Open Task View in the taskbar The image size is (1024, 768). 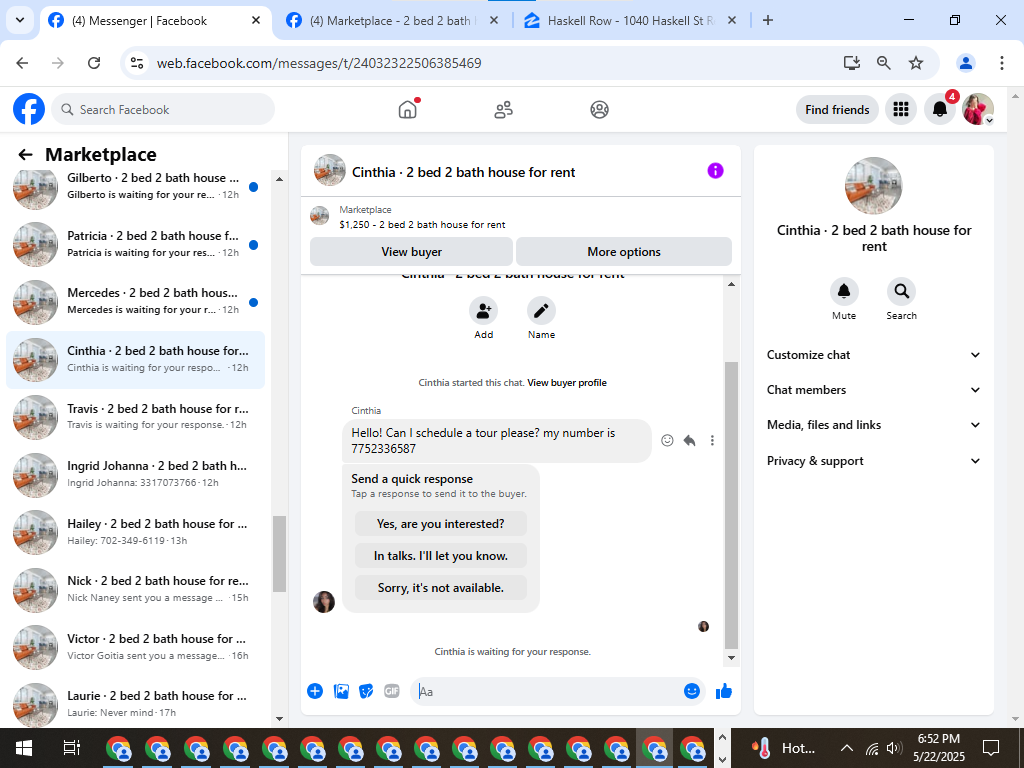pyautogui.click(x=71, y=748)
